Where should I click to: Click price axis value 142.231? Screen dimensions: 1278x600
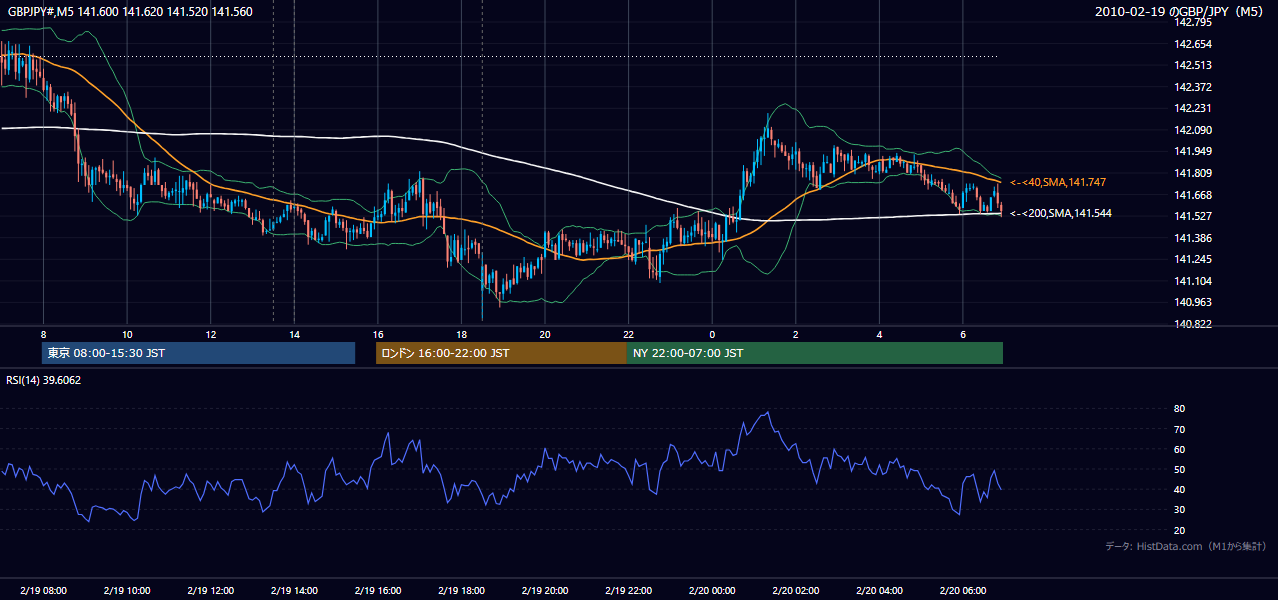click(1192, 108)
